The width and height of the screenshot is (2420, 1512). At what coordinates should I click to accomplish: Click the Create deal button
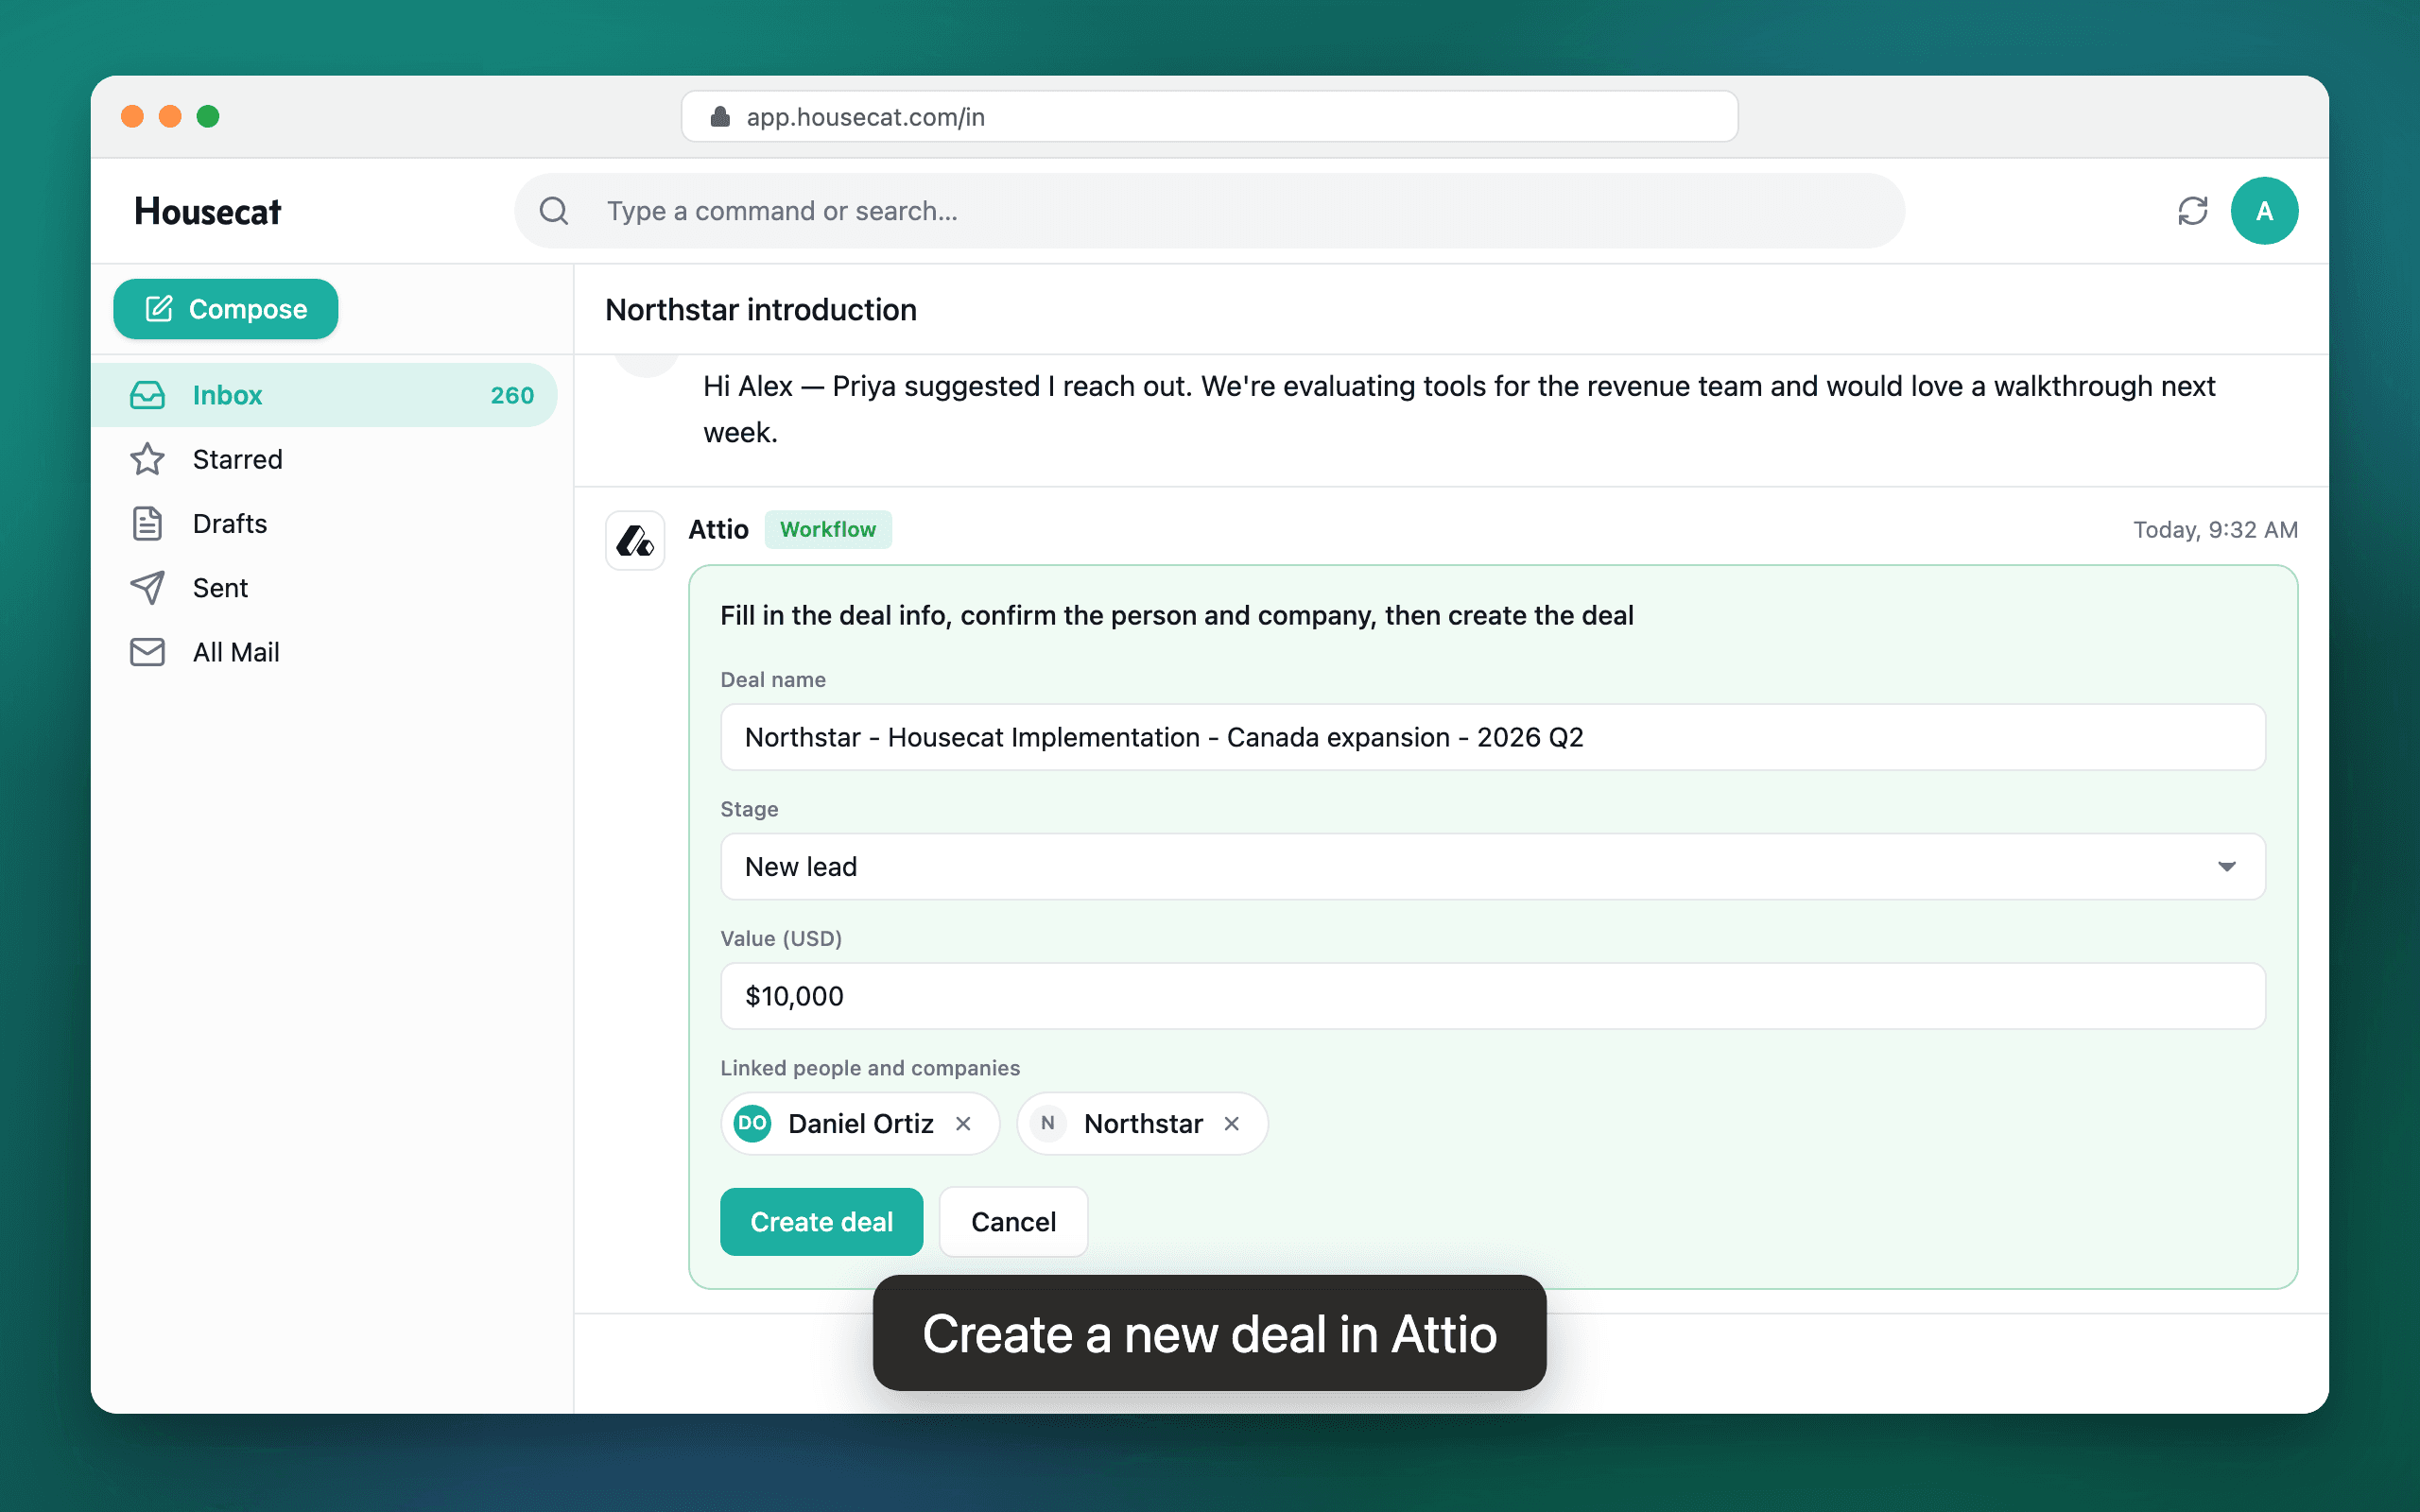click(x=821, y=1222)
